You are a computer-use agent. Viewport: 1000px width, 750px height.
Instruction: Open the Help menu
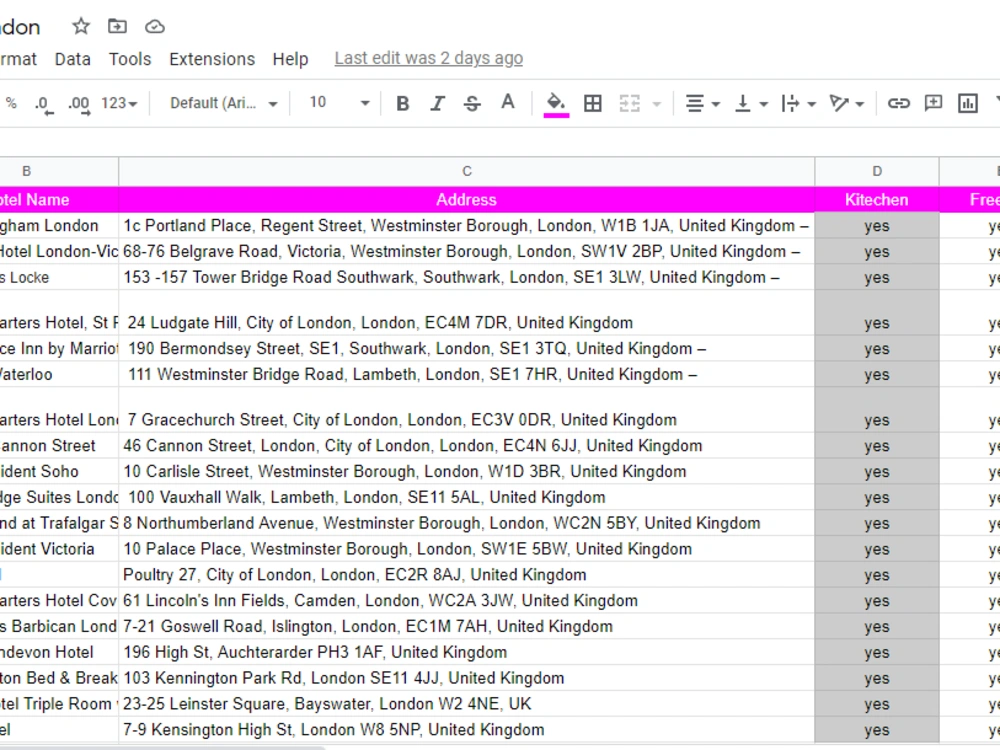[x=290, y=59]
